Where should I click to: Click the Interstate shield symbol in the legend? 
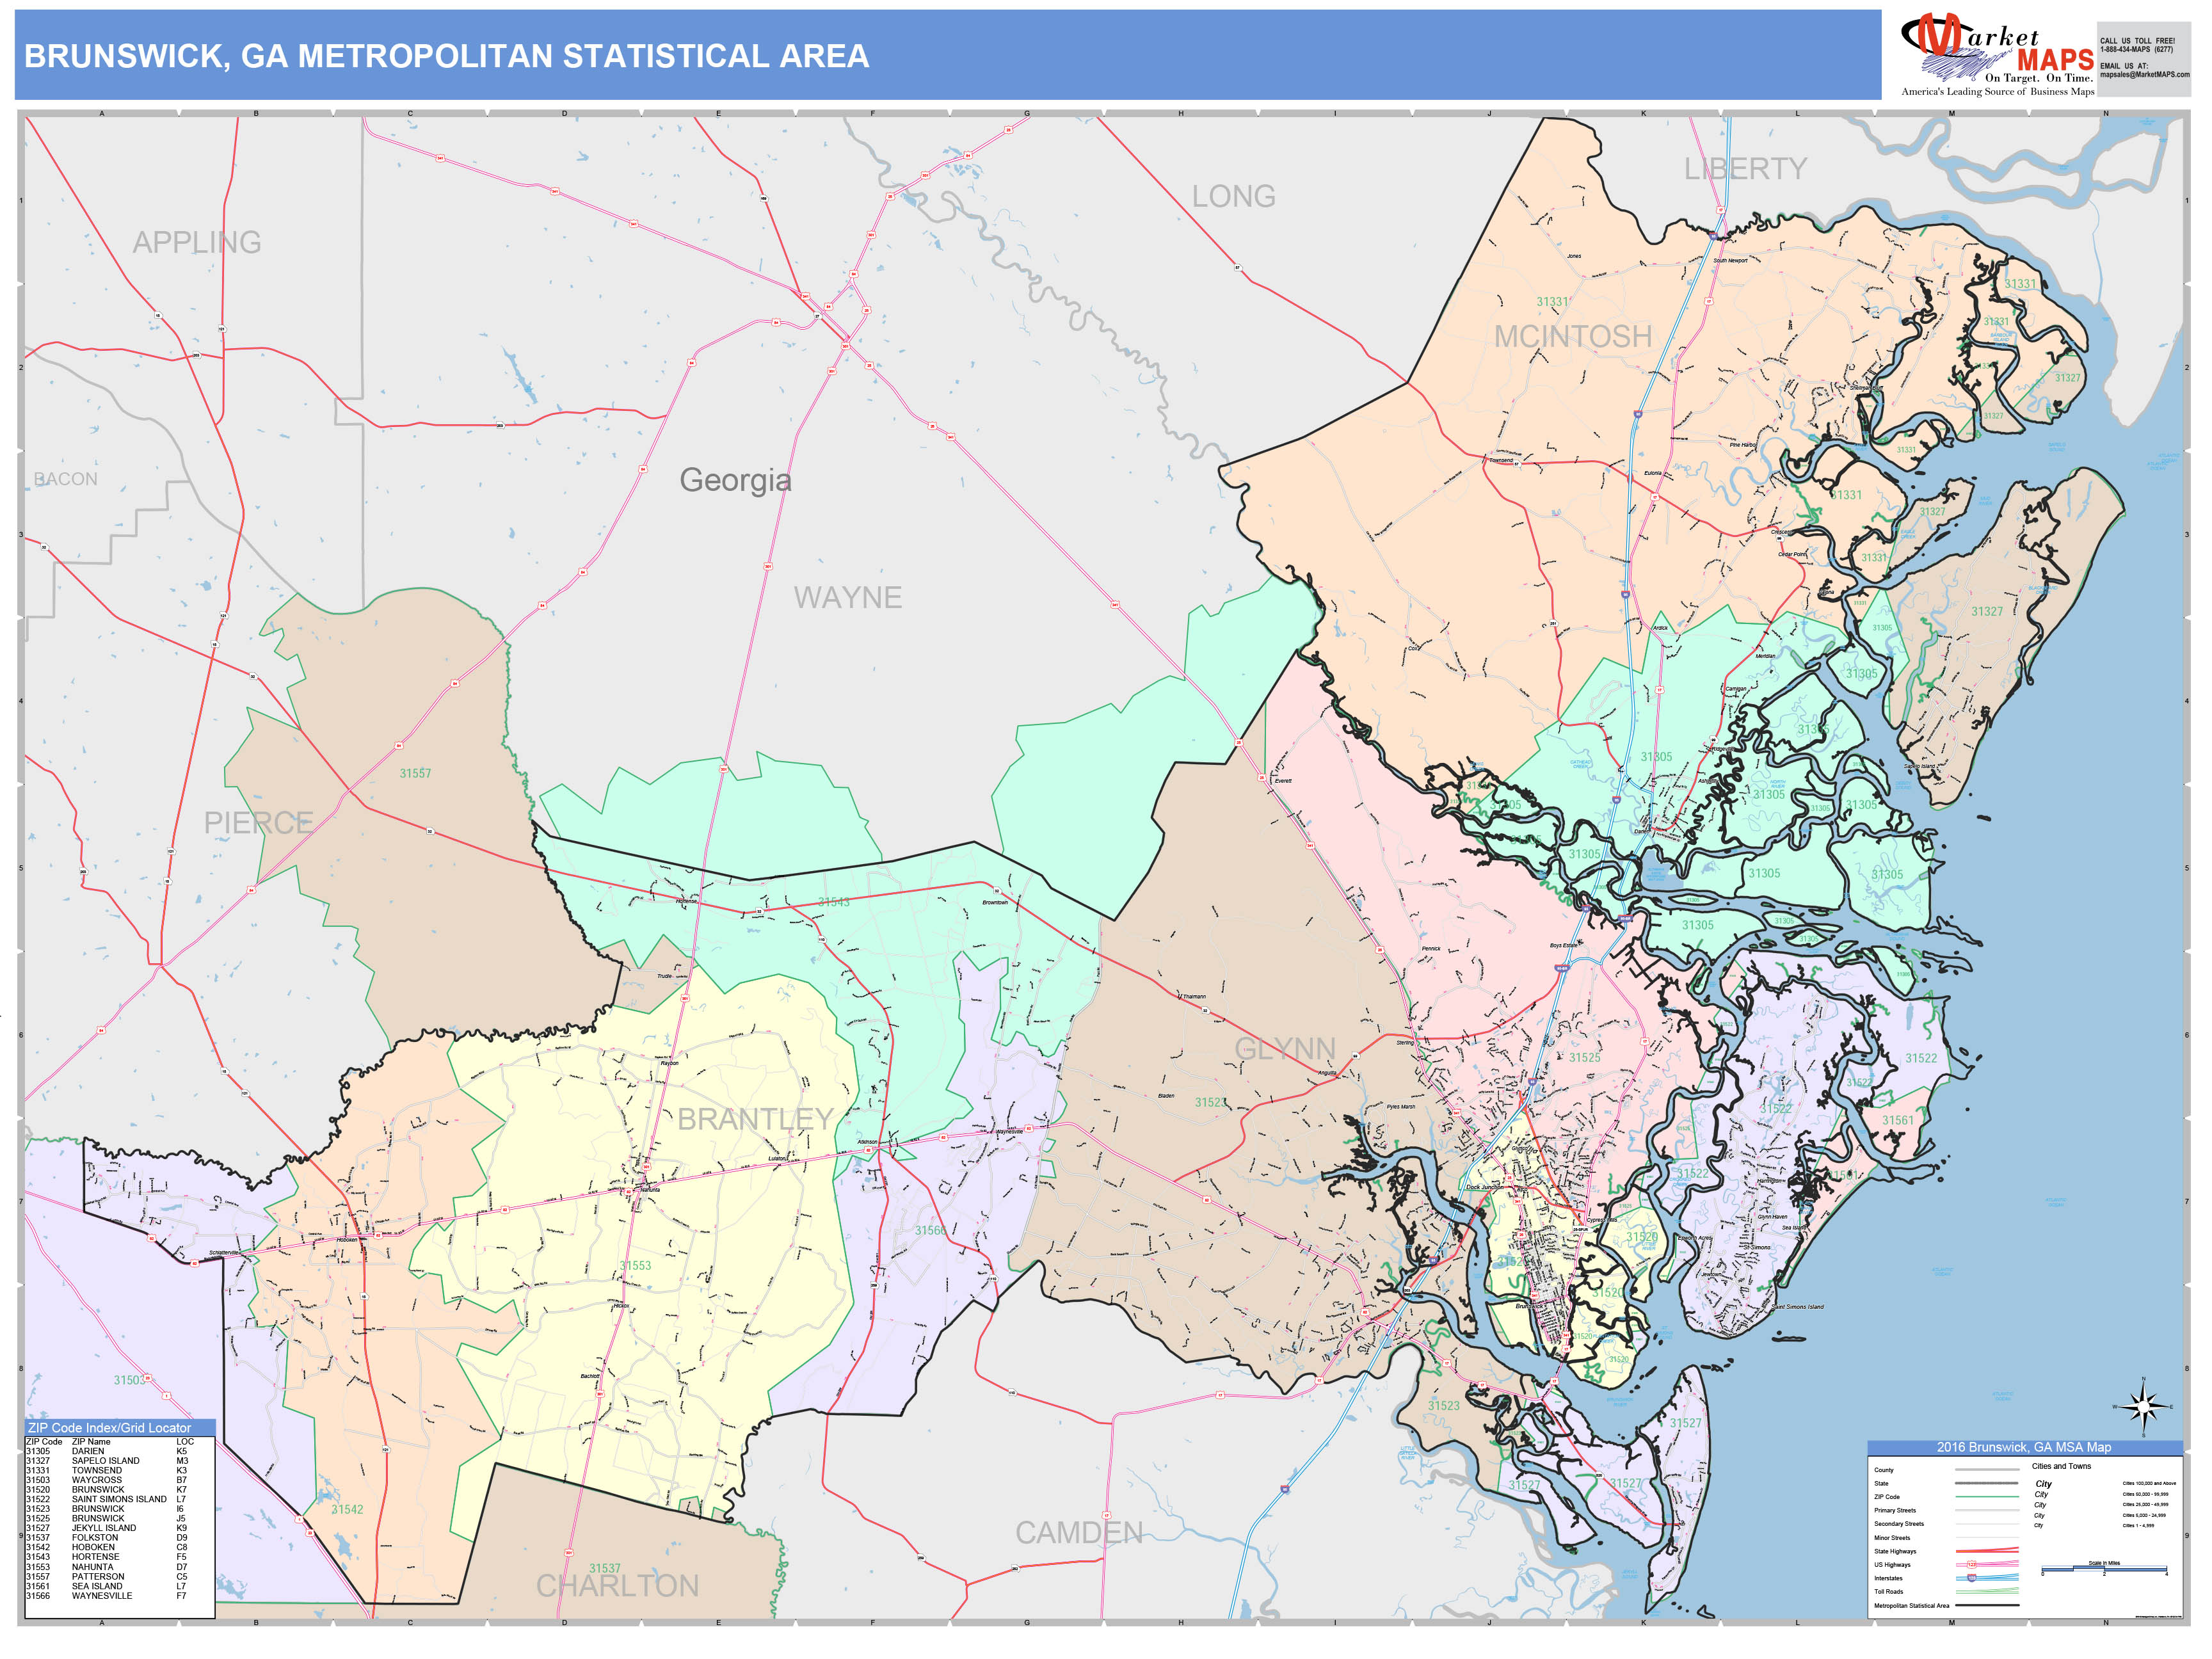point(1972,1578)
